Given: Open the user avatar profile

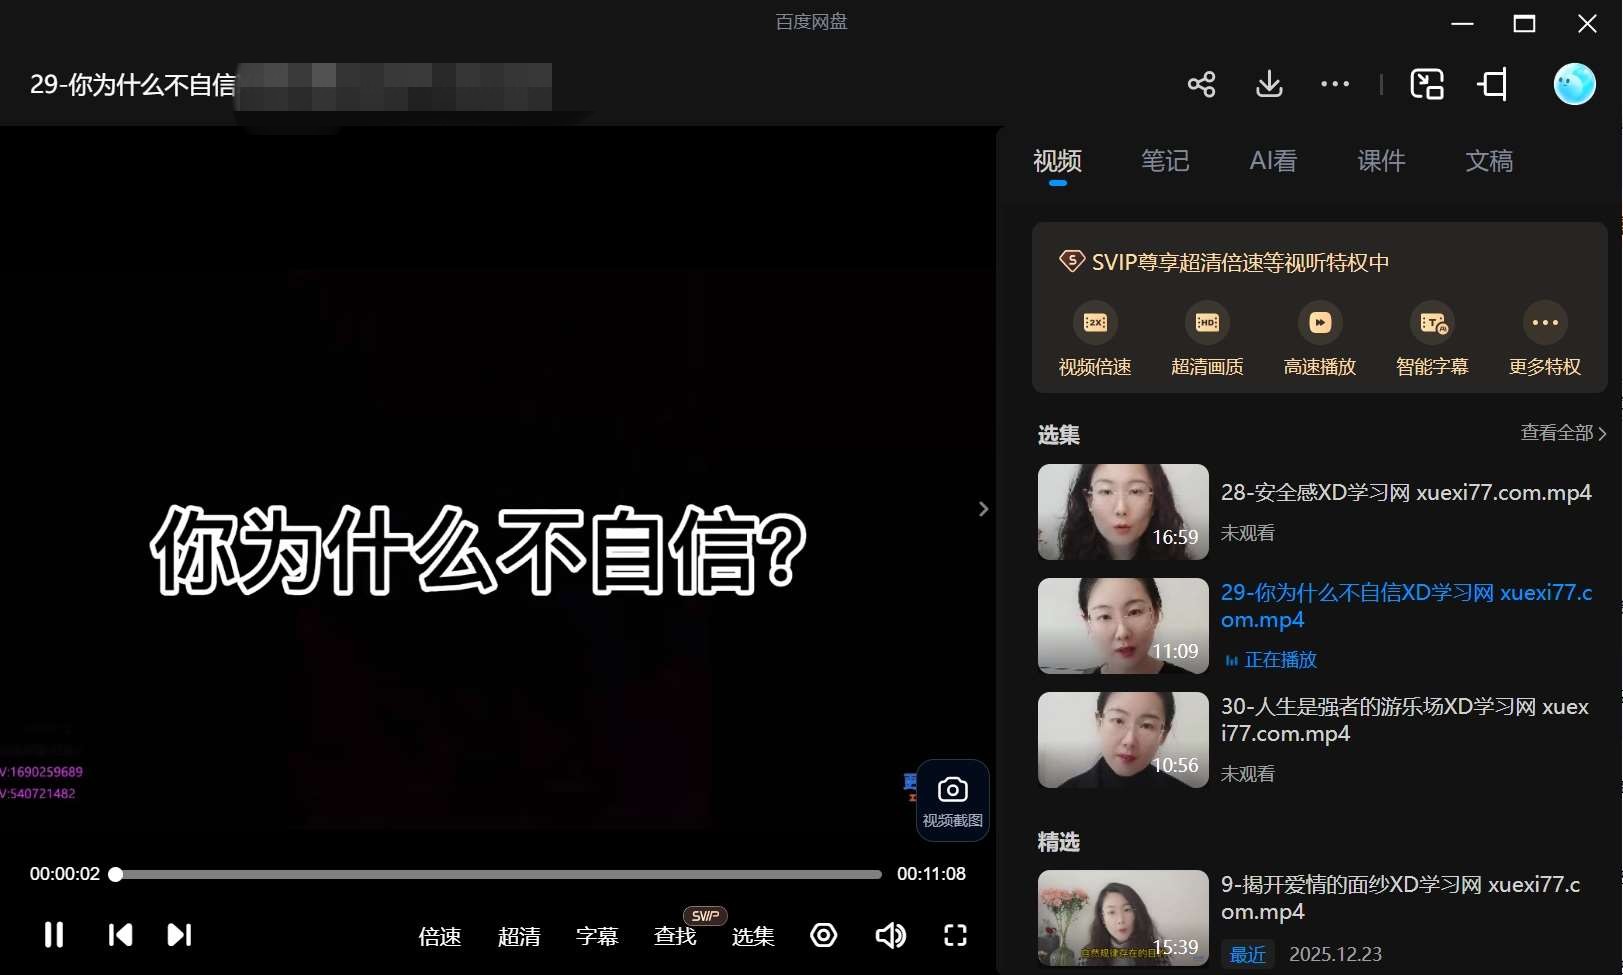Looking at the screenshot, I should (x=1574, y=84).
